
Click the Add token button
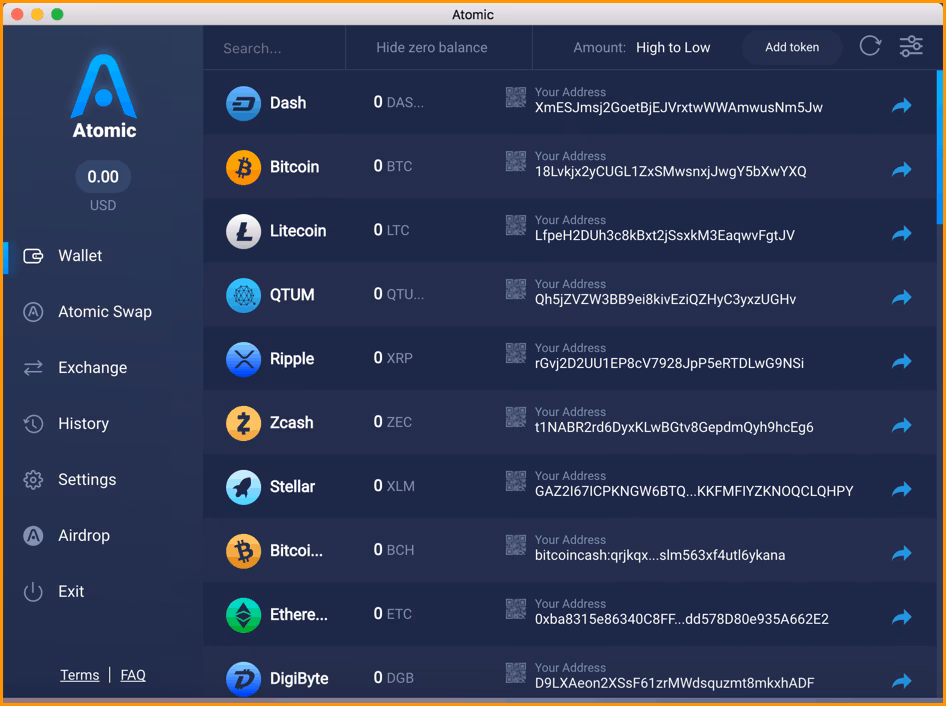coord(792,46)
